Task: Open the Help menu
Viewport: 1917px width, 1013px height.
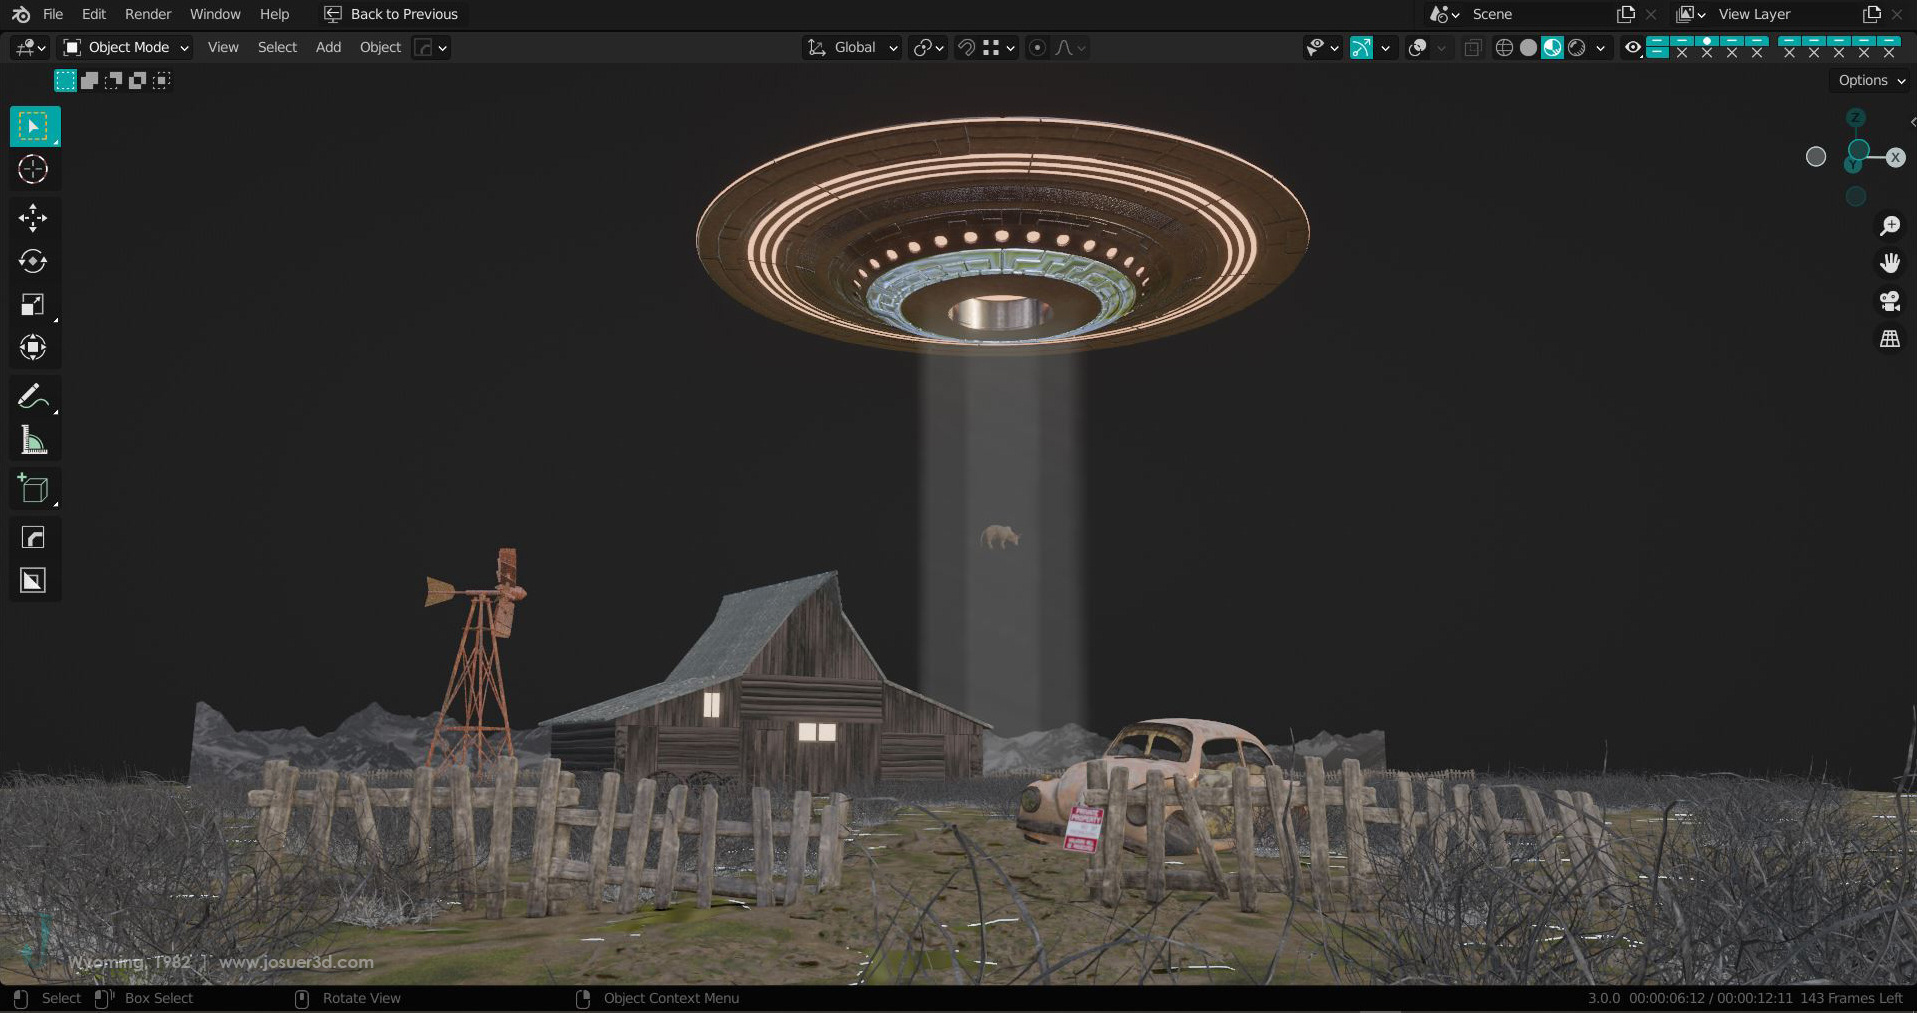Action: click(x=274, y=14)
